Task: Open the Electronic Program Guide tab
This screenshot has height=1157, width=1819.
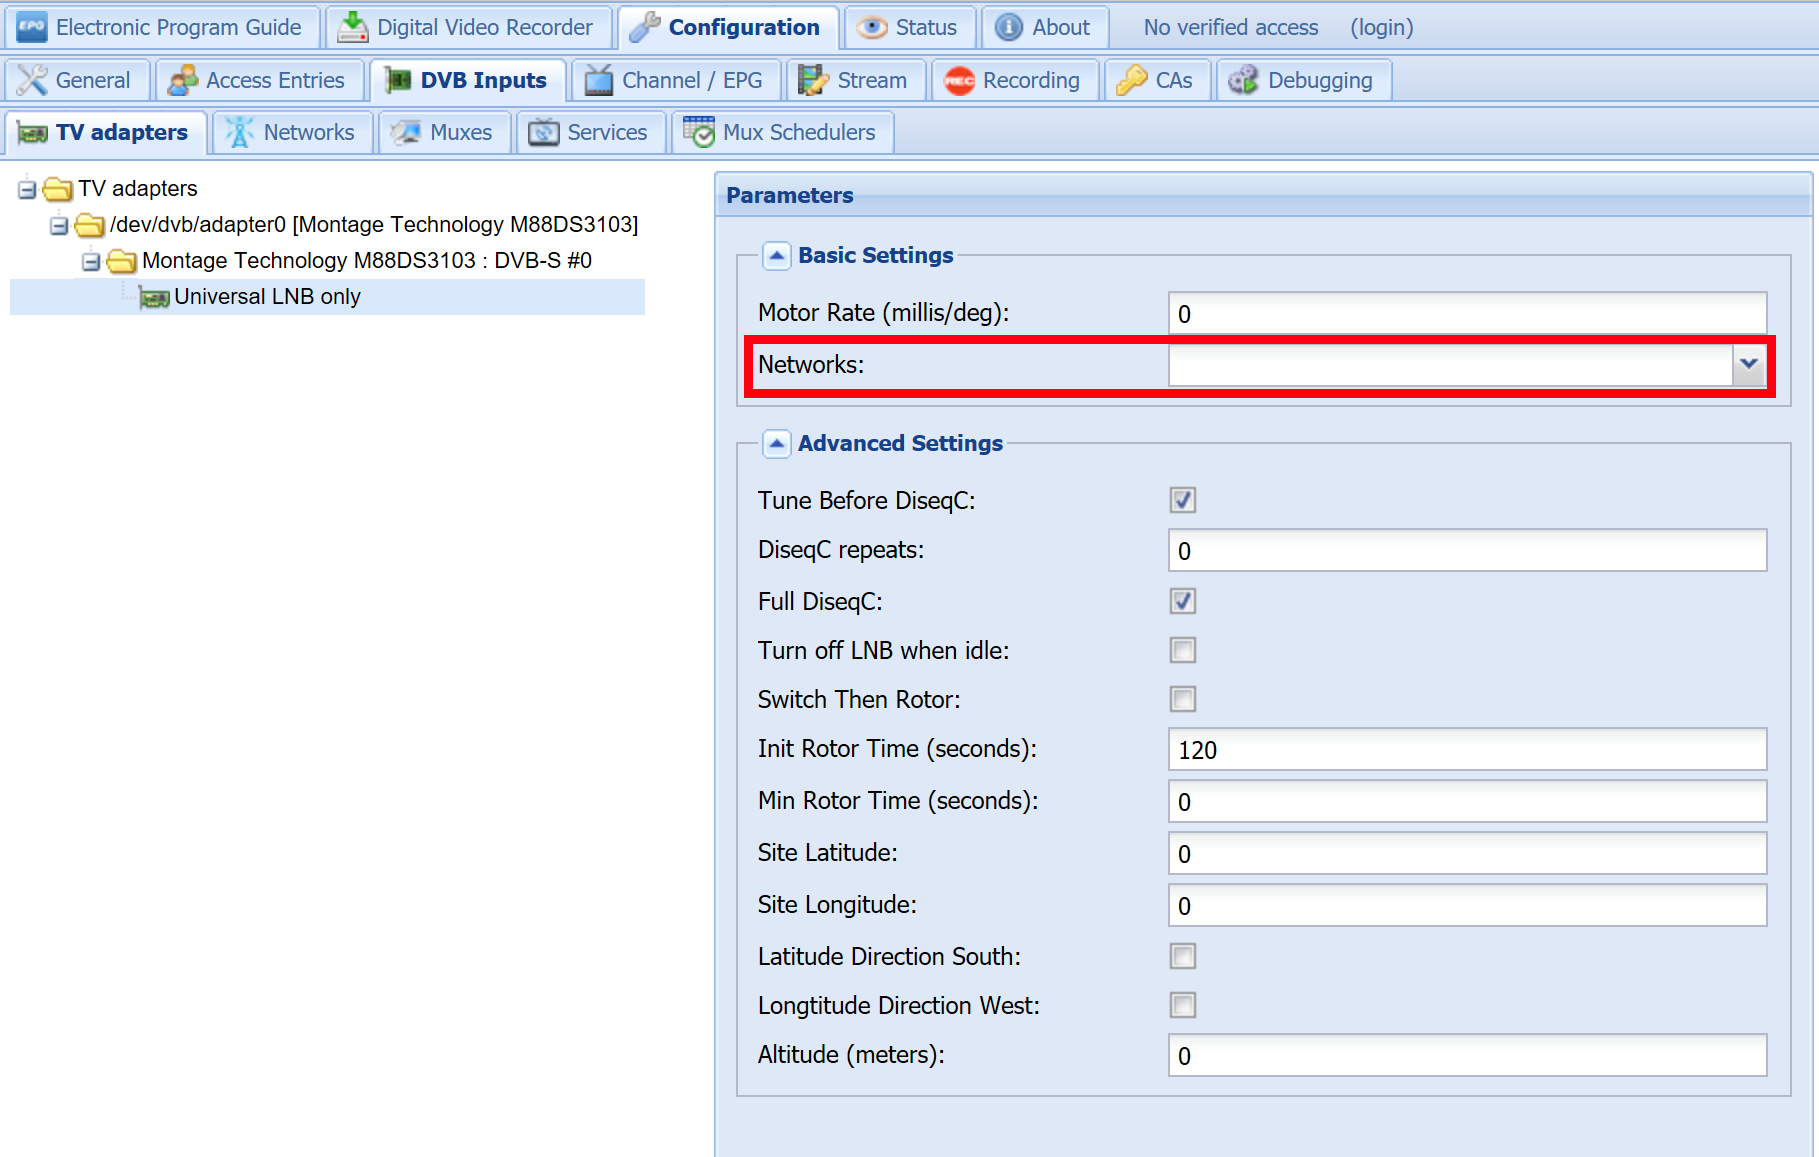Action: tap(161, 27)
